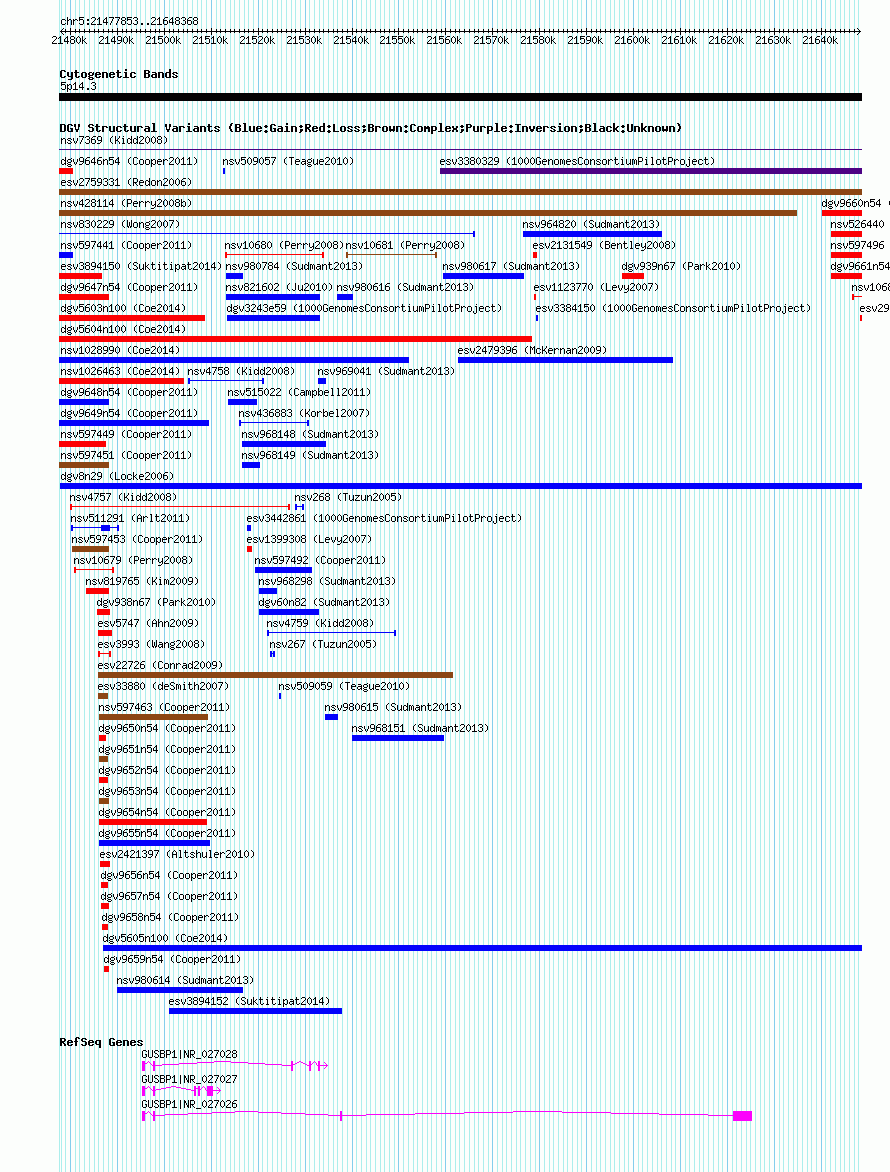Click esv5747 (Ahn2009) label
This screenshot has height=1172, width=890.
coord(148,623)
